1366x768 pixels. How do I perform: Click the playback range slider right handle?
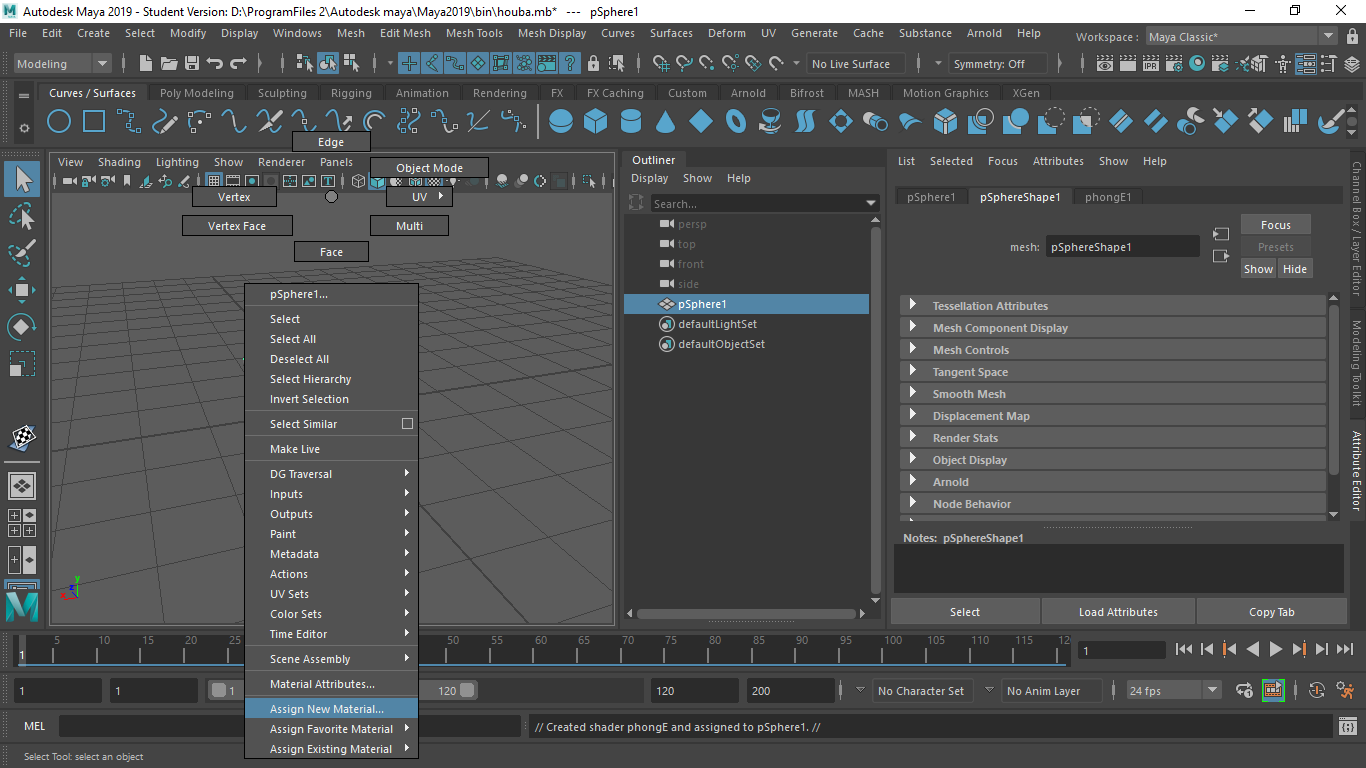pyautogui.click(x=467, y=690)
